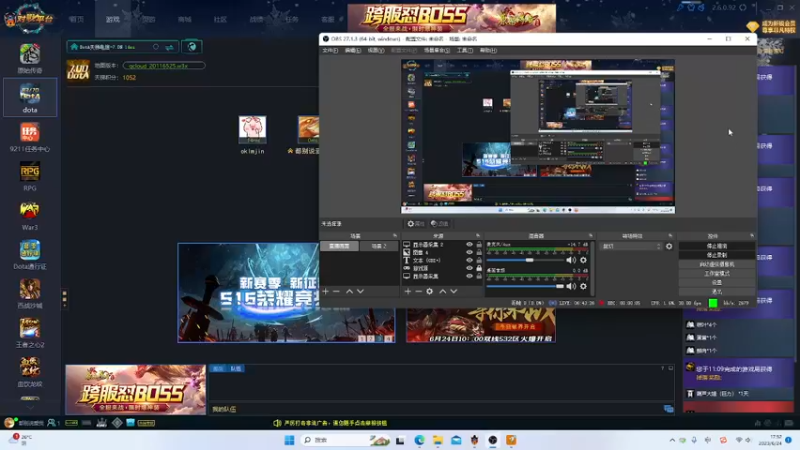Open the dota game in left sidebar
The height and width of the screenshot is (450, 800).
[x=30, y=97]
